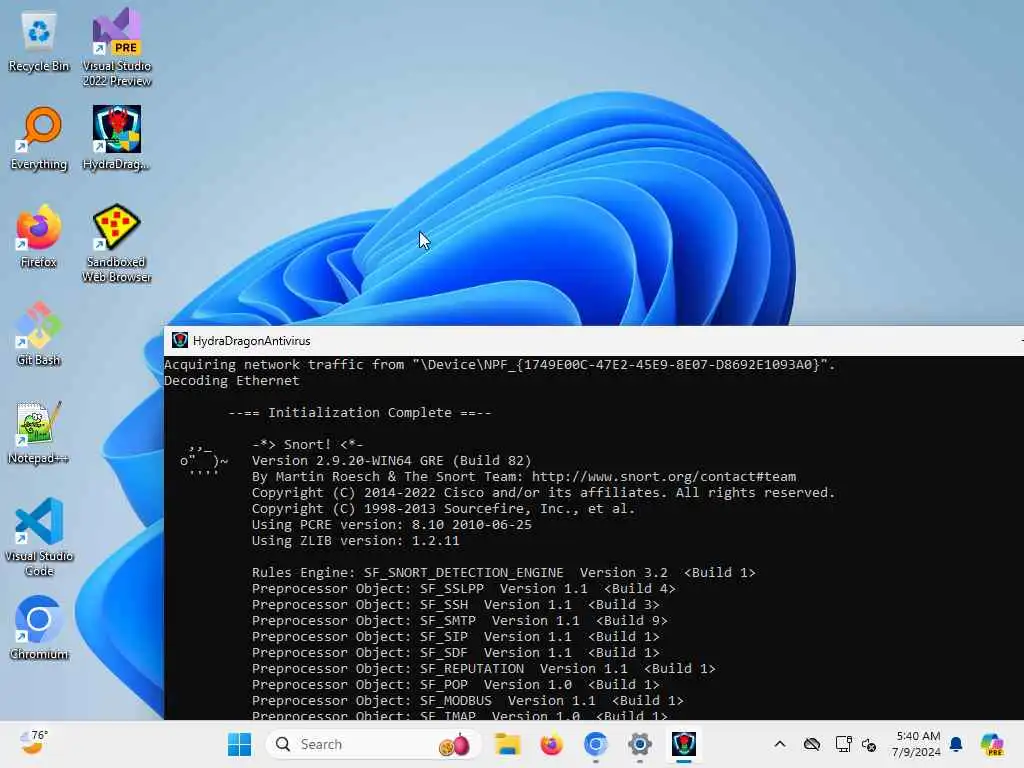Click the SF_SSLPP preprocessor line

[x=464, y=588]
